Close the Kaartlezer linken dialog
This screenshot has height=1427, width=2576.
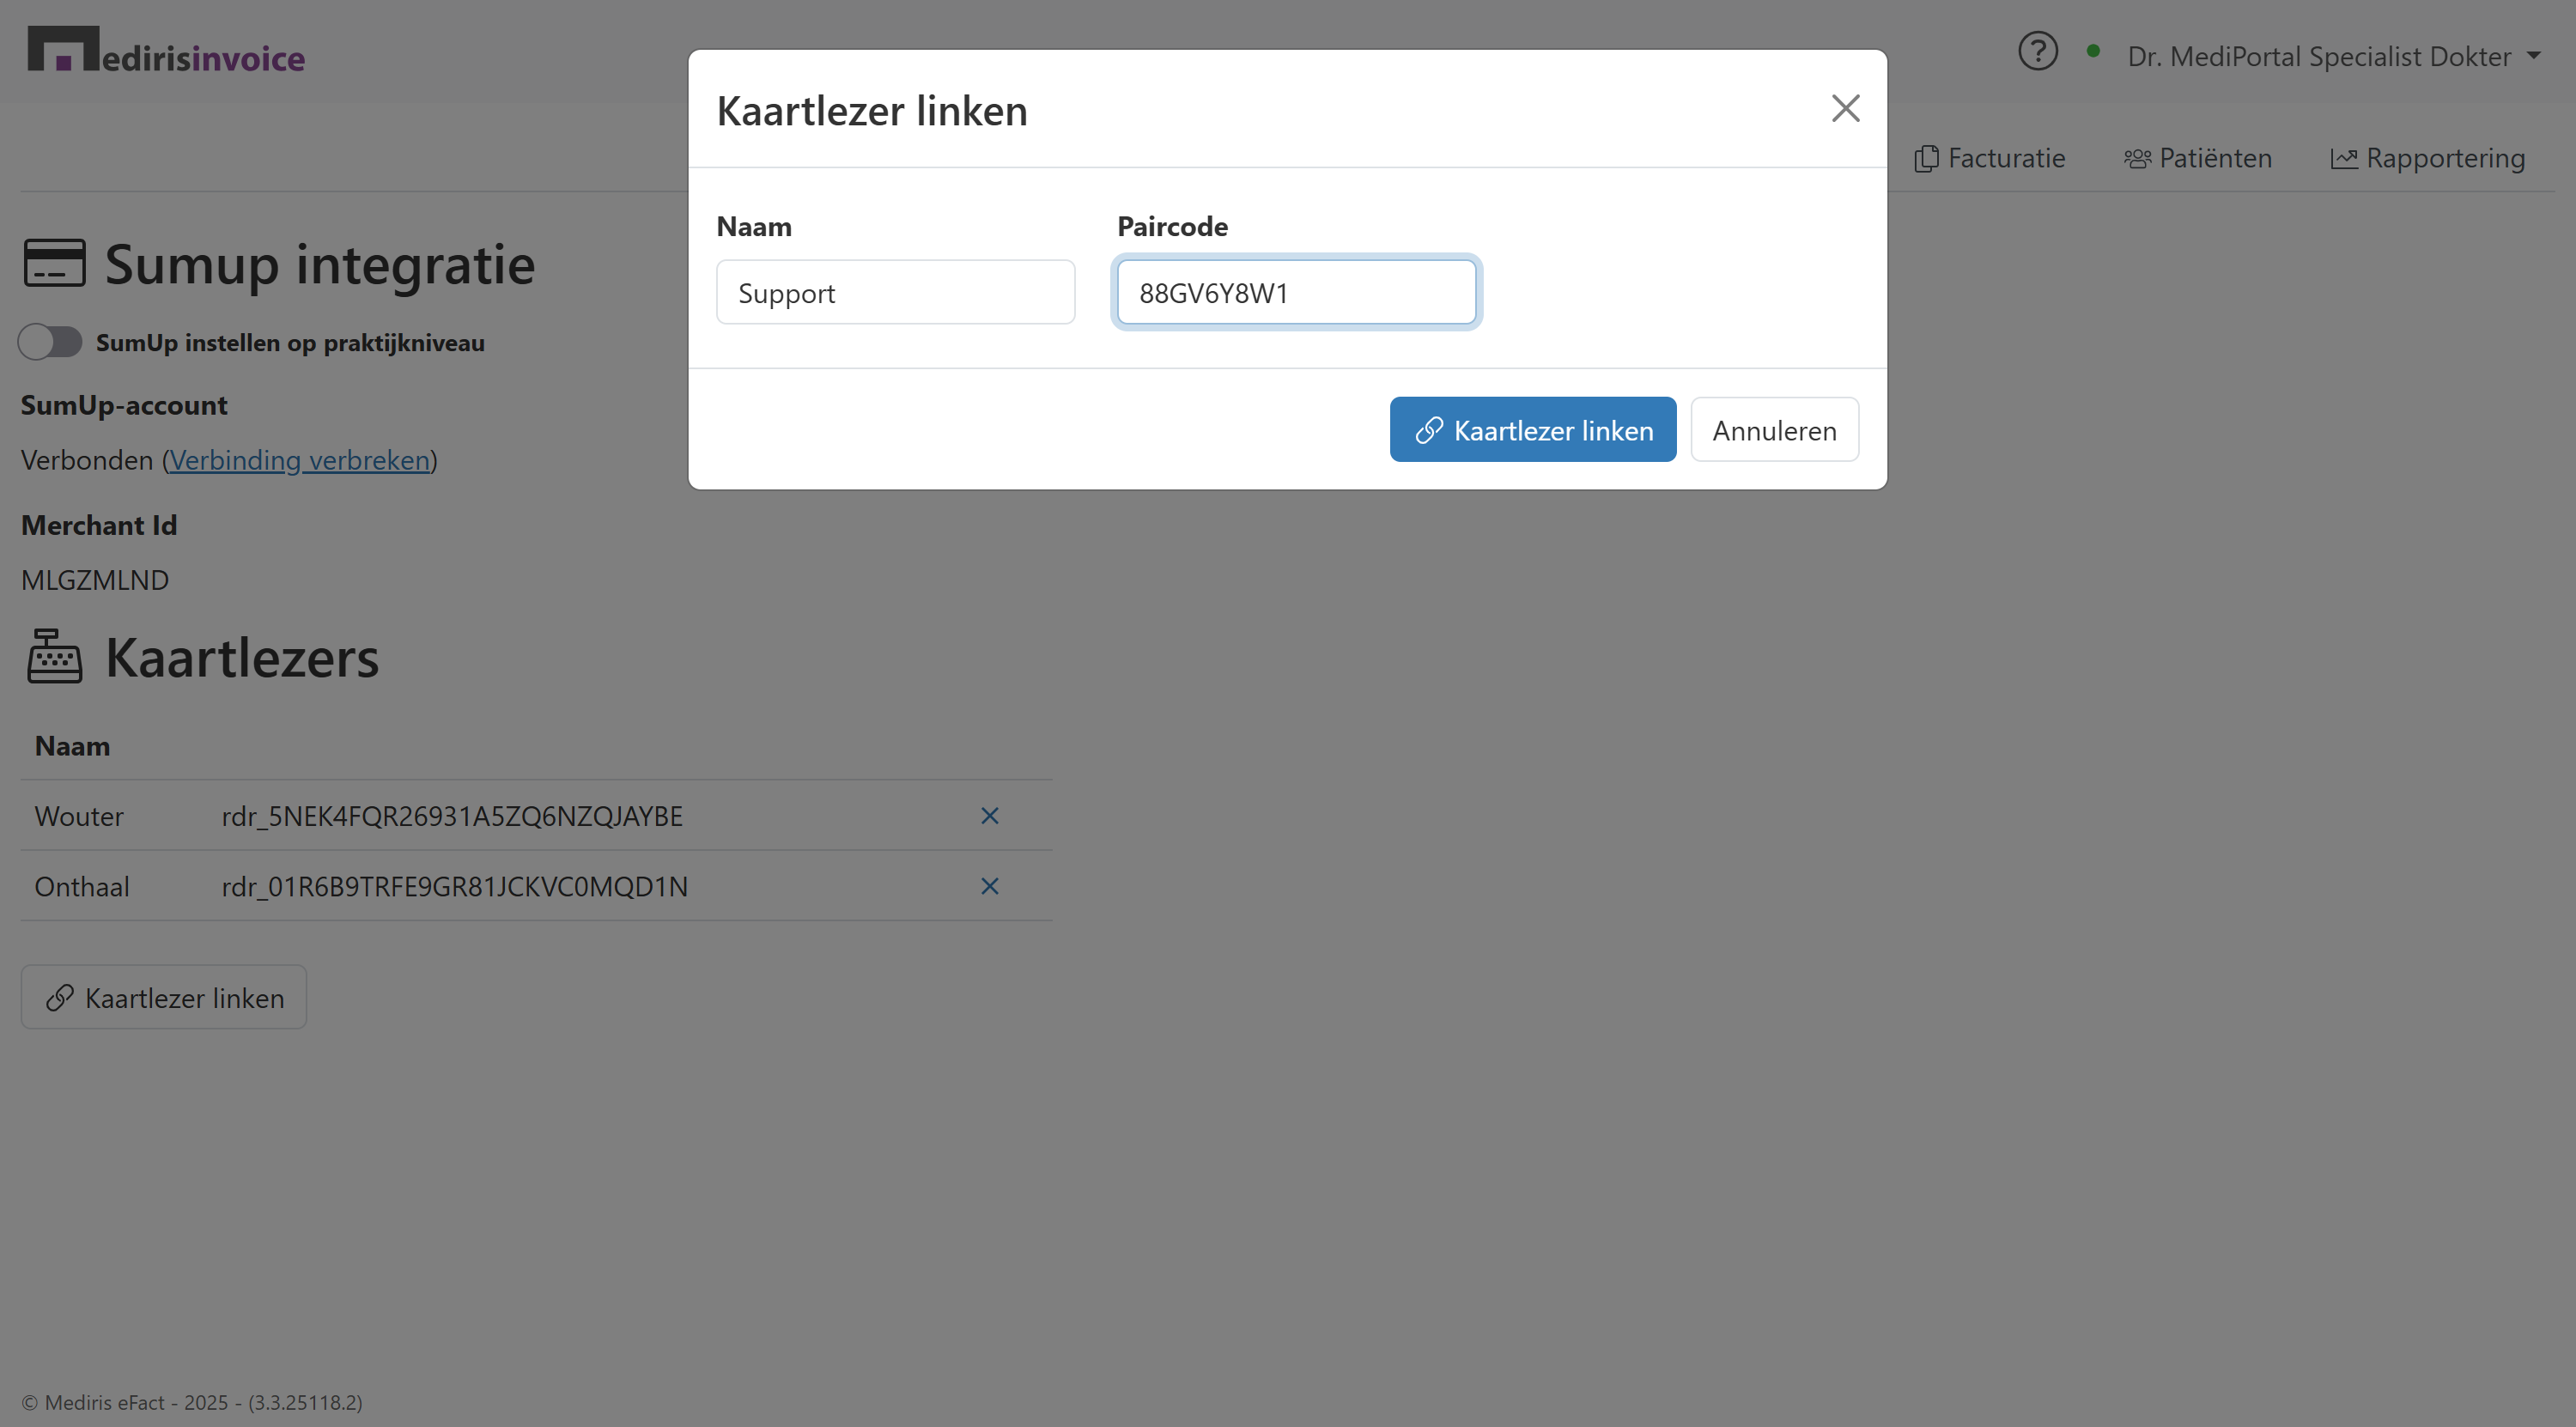click(1844, 108)
